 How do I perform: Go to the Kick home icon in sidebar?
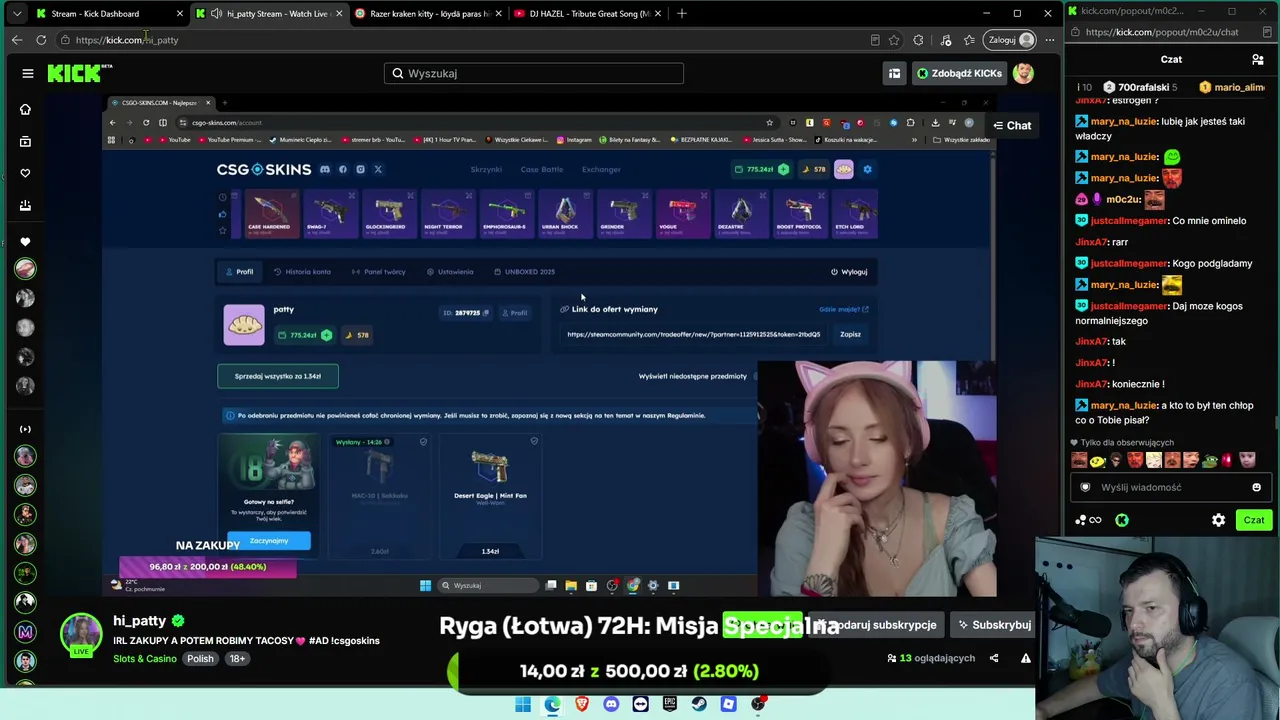[25, 109]
